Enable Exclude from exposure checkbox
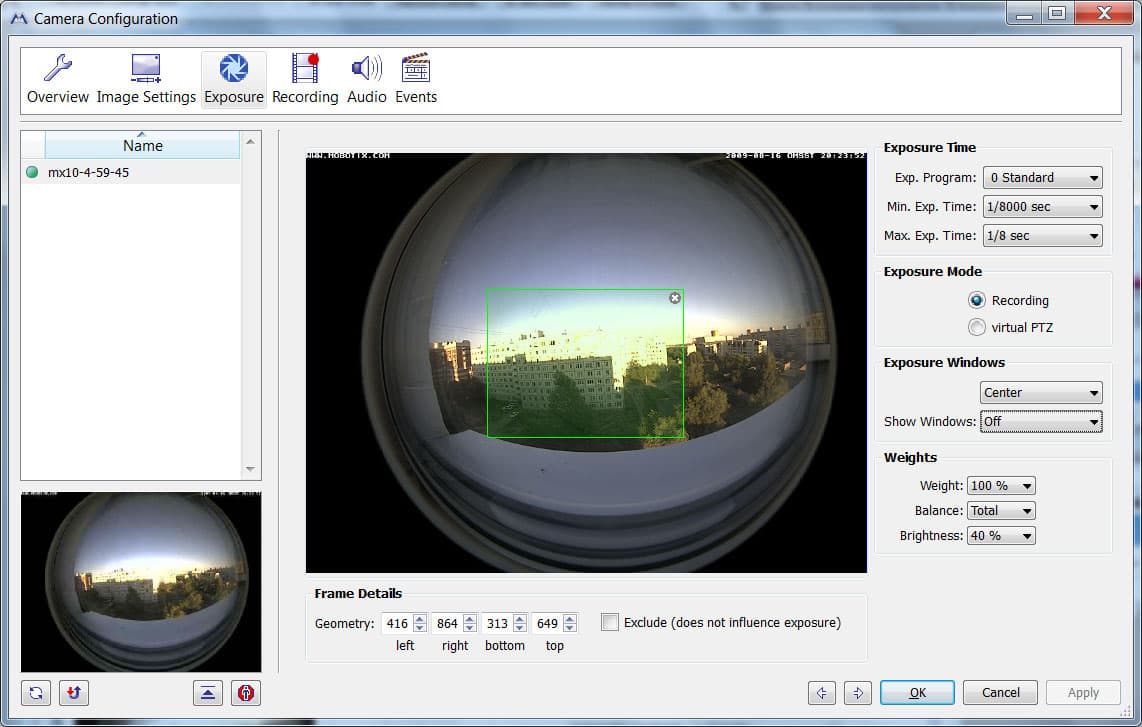 coord(610,622)
